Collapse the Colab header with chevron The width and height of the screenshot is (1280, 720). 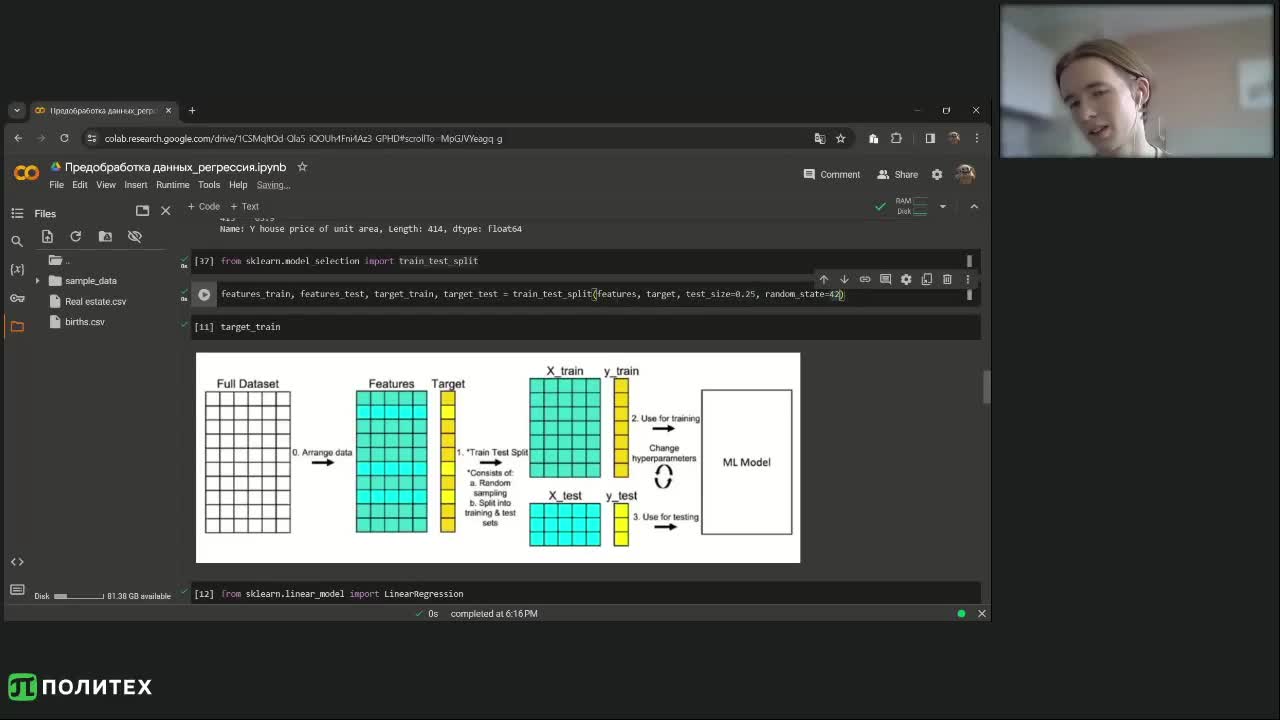[x=974, y=206]
